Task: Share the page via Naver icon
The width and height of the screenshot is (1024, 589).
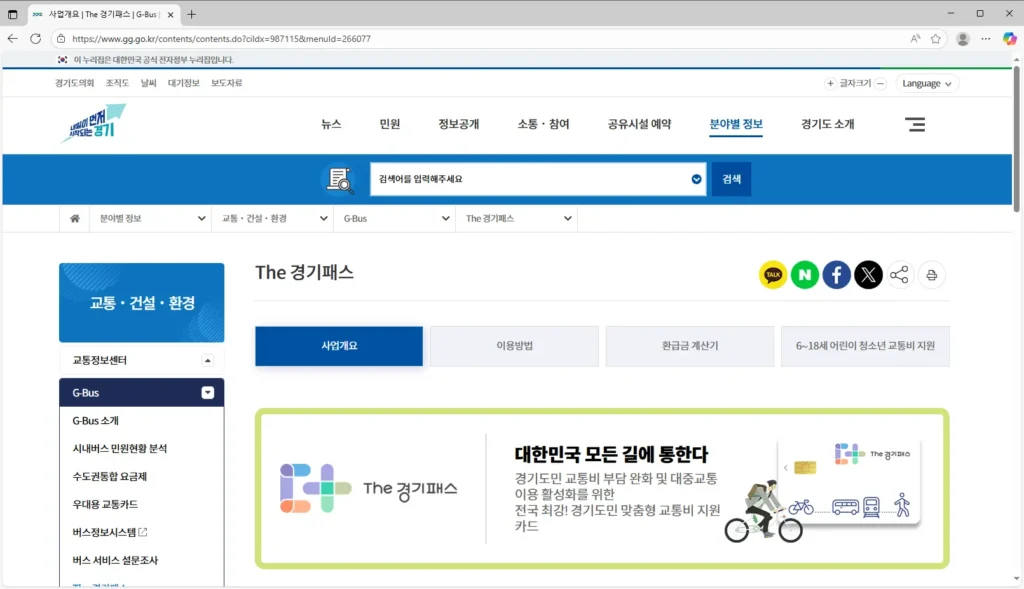Action: (x=804, y=274)
